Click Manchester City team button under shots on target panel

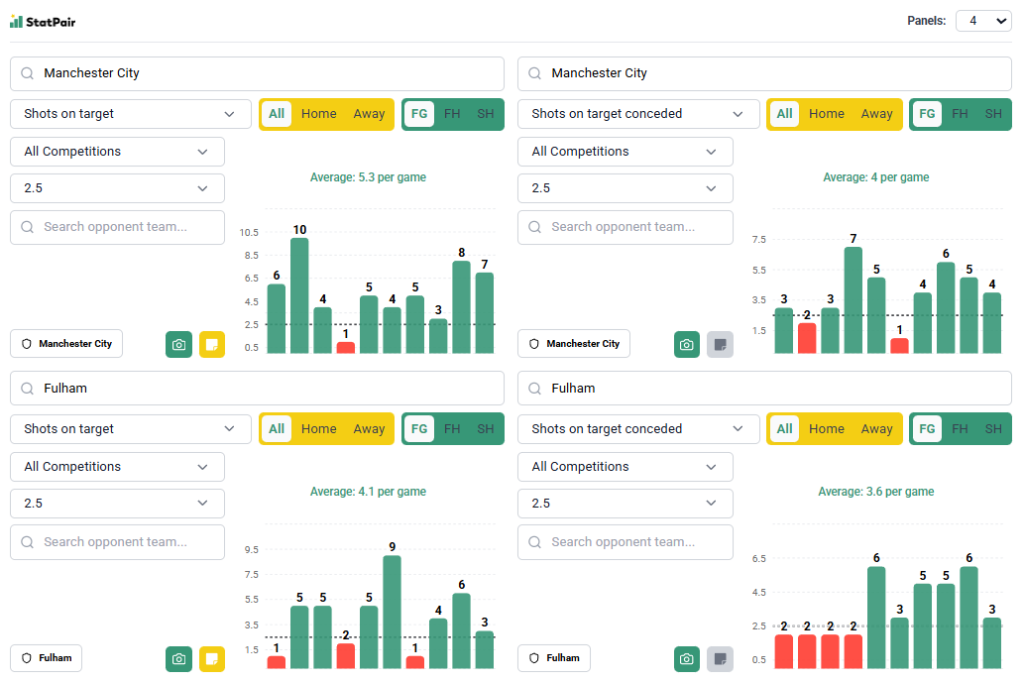coord(67,344)
